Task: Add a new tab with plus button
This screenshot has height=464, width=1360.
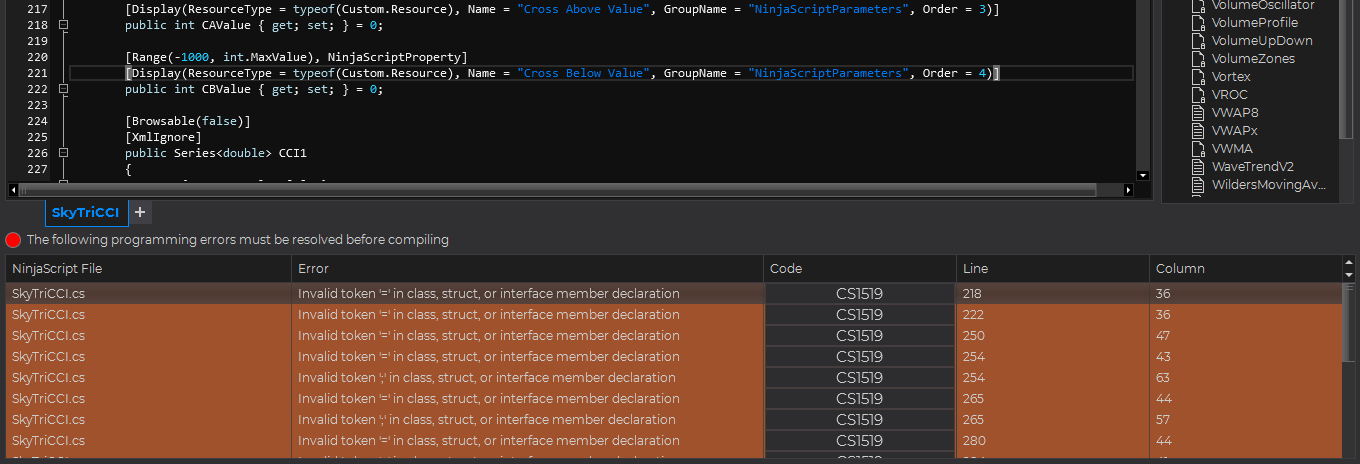Action: click(x=140, y=212)
